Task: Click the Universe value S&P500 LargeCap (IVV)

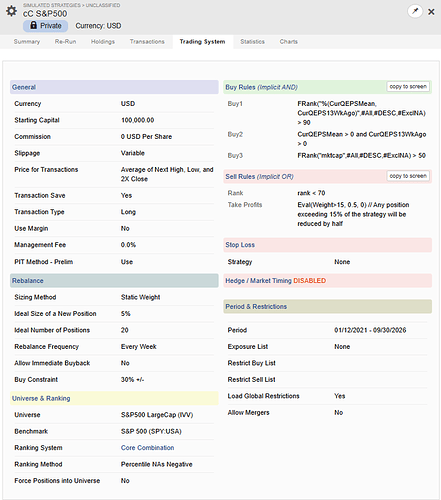Action: (x=157, y=415)
